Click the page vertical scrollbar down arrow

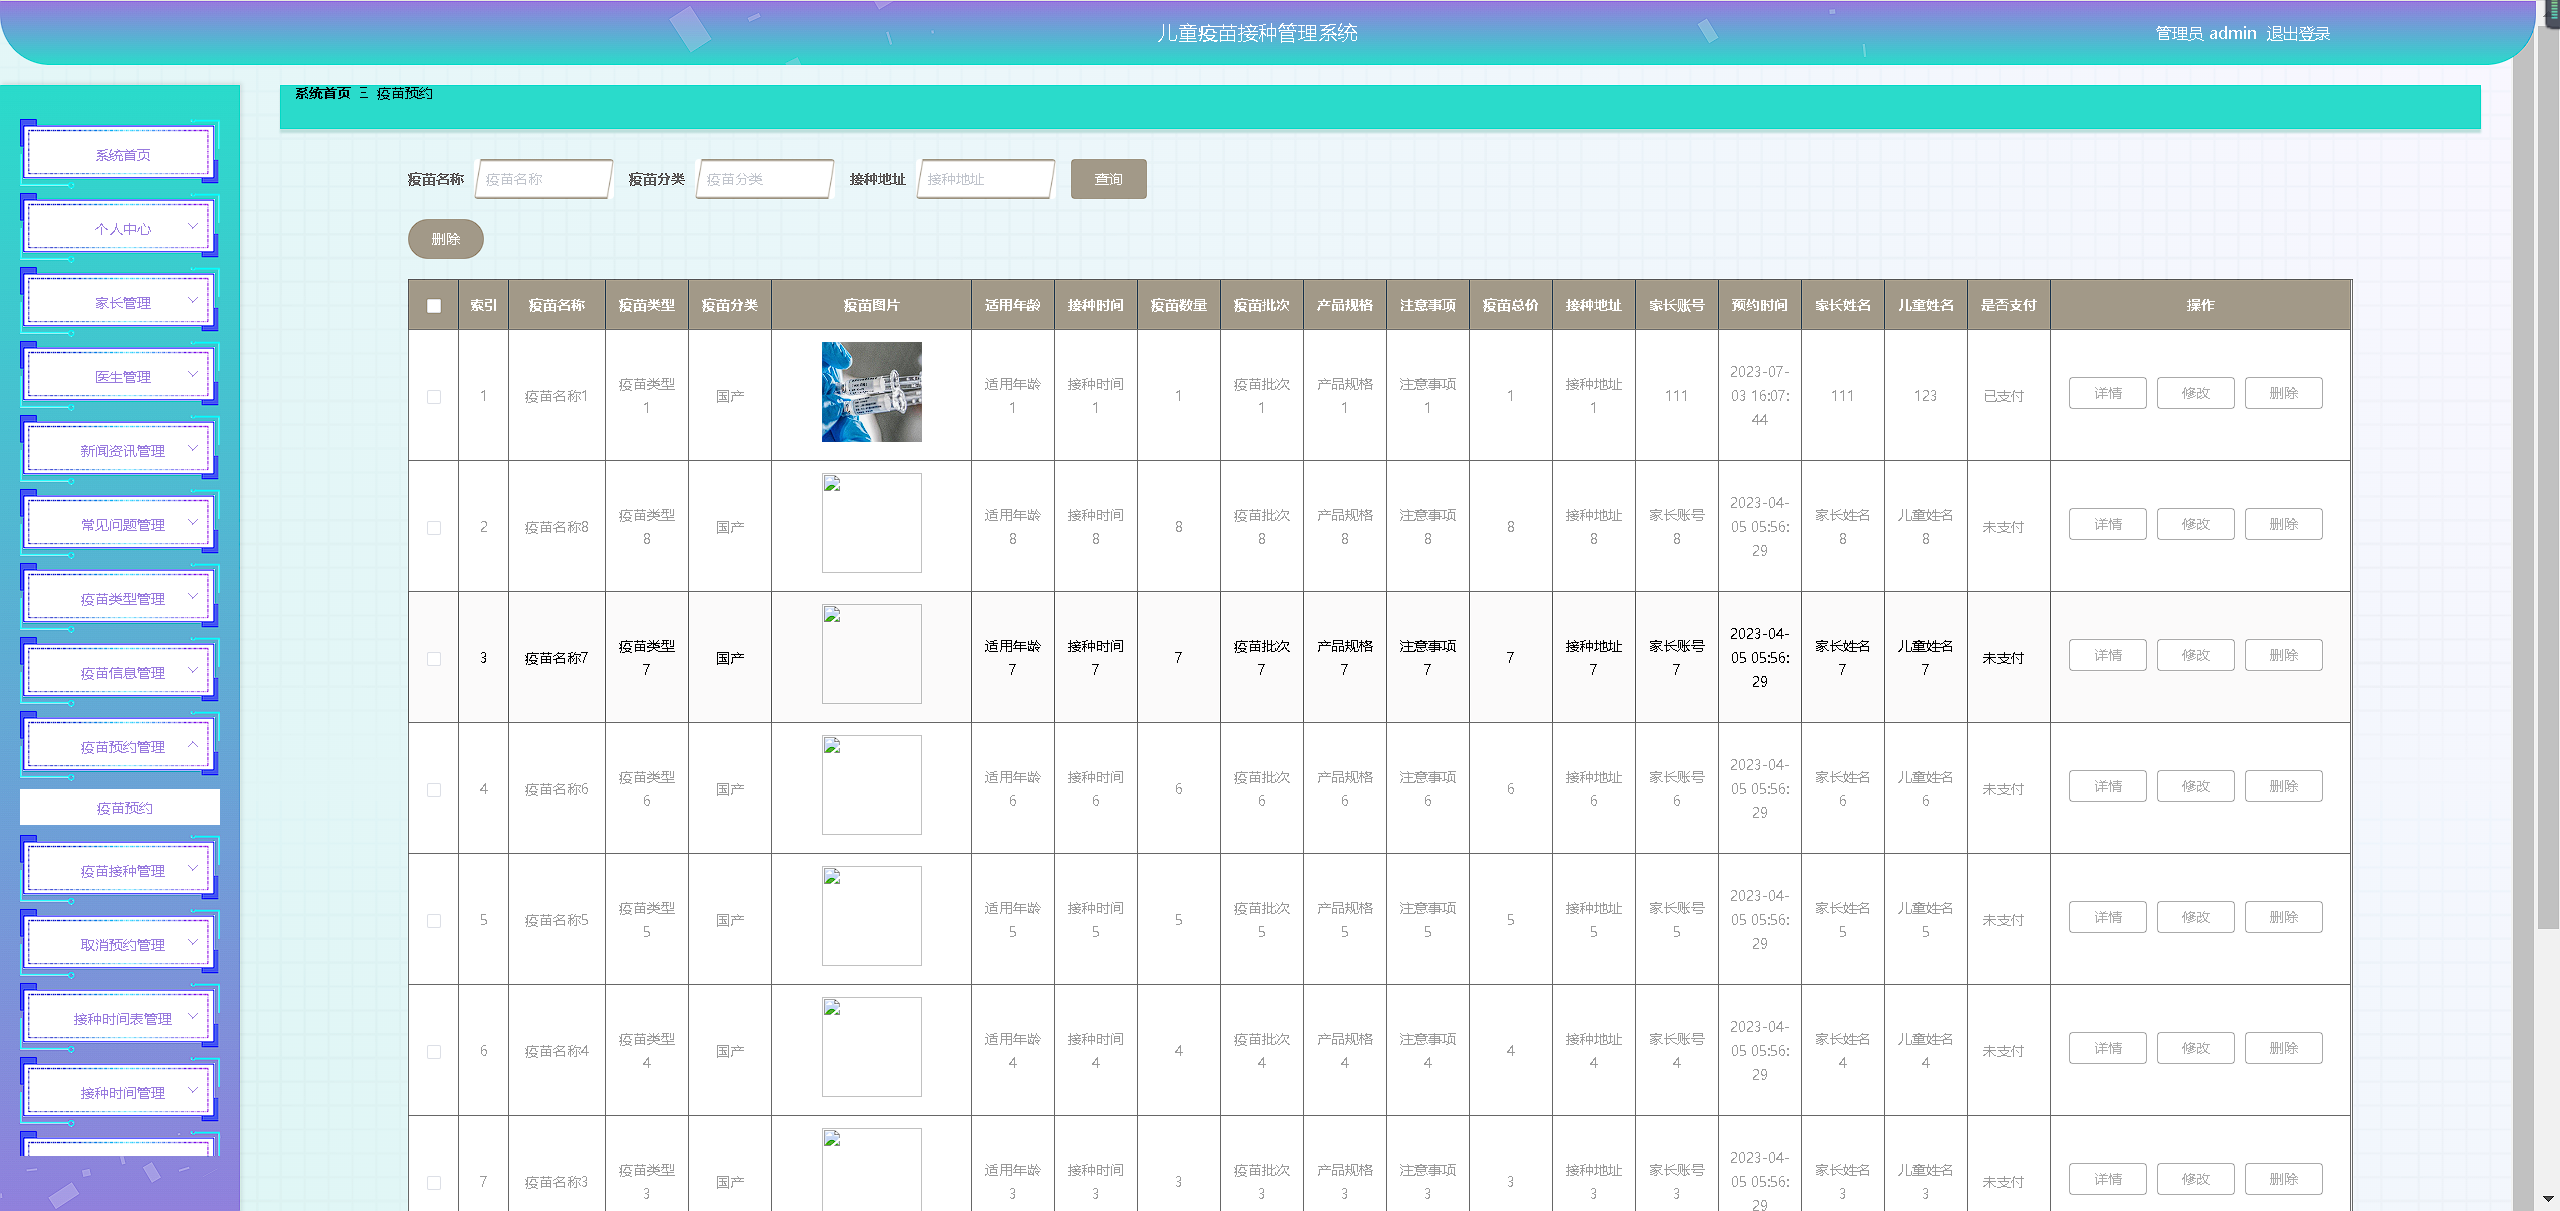coord(2547,1198)
